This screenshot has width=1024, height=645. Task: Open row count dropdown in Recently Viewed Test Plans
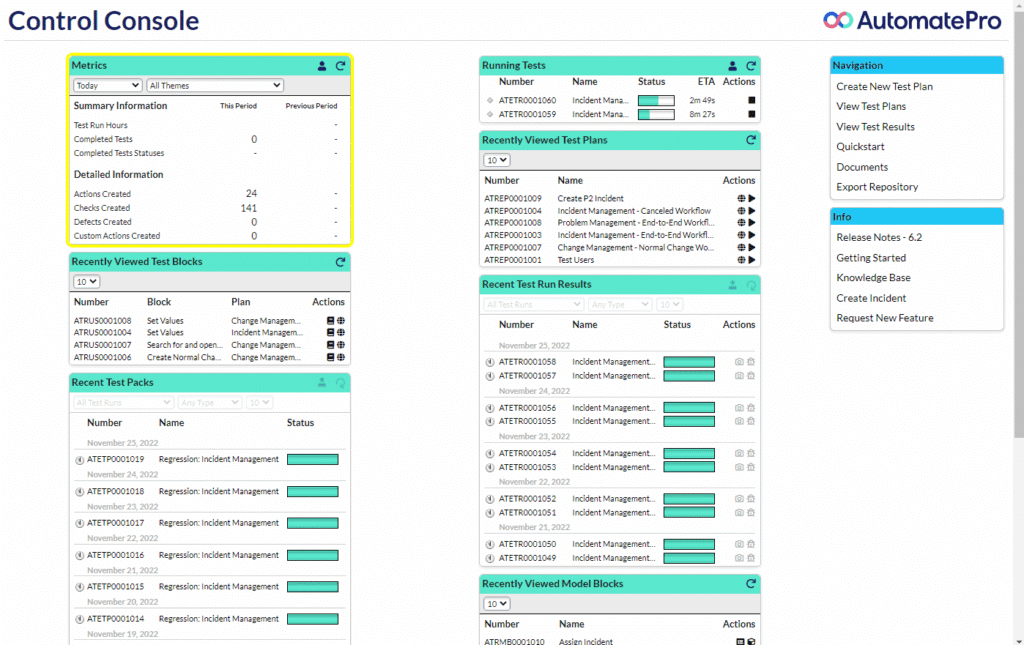pyautogui.click(x=497, y=160)
